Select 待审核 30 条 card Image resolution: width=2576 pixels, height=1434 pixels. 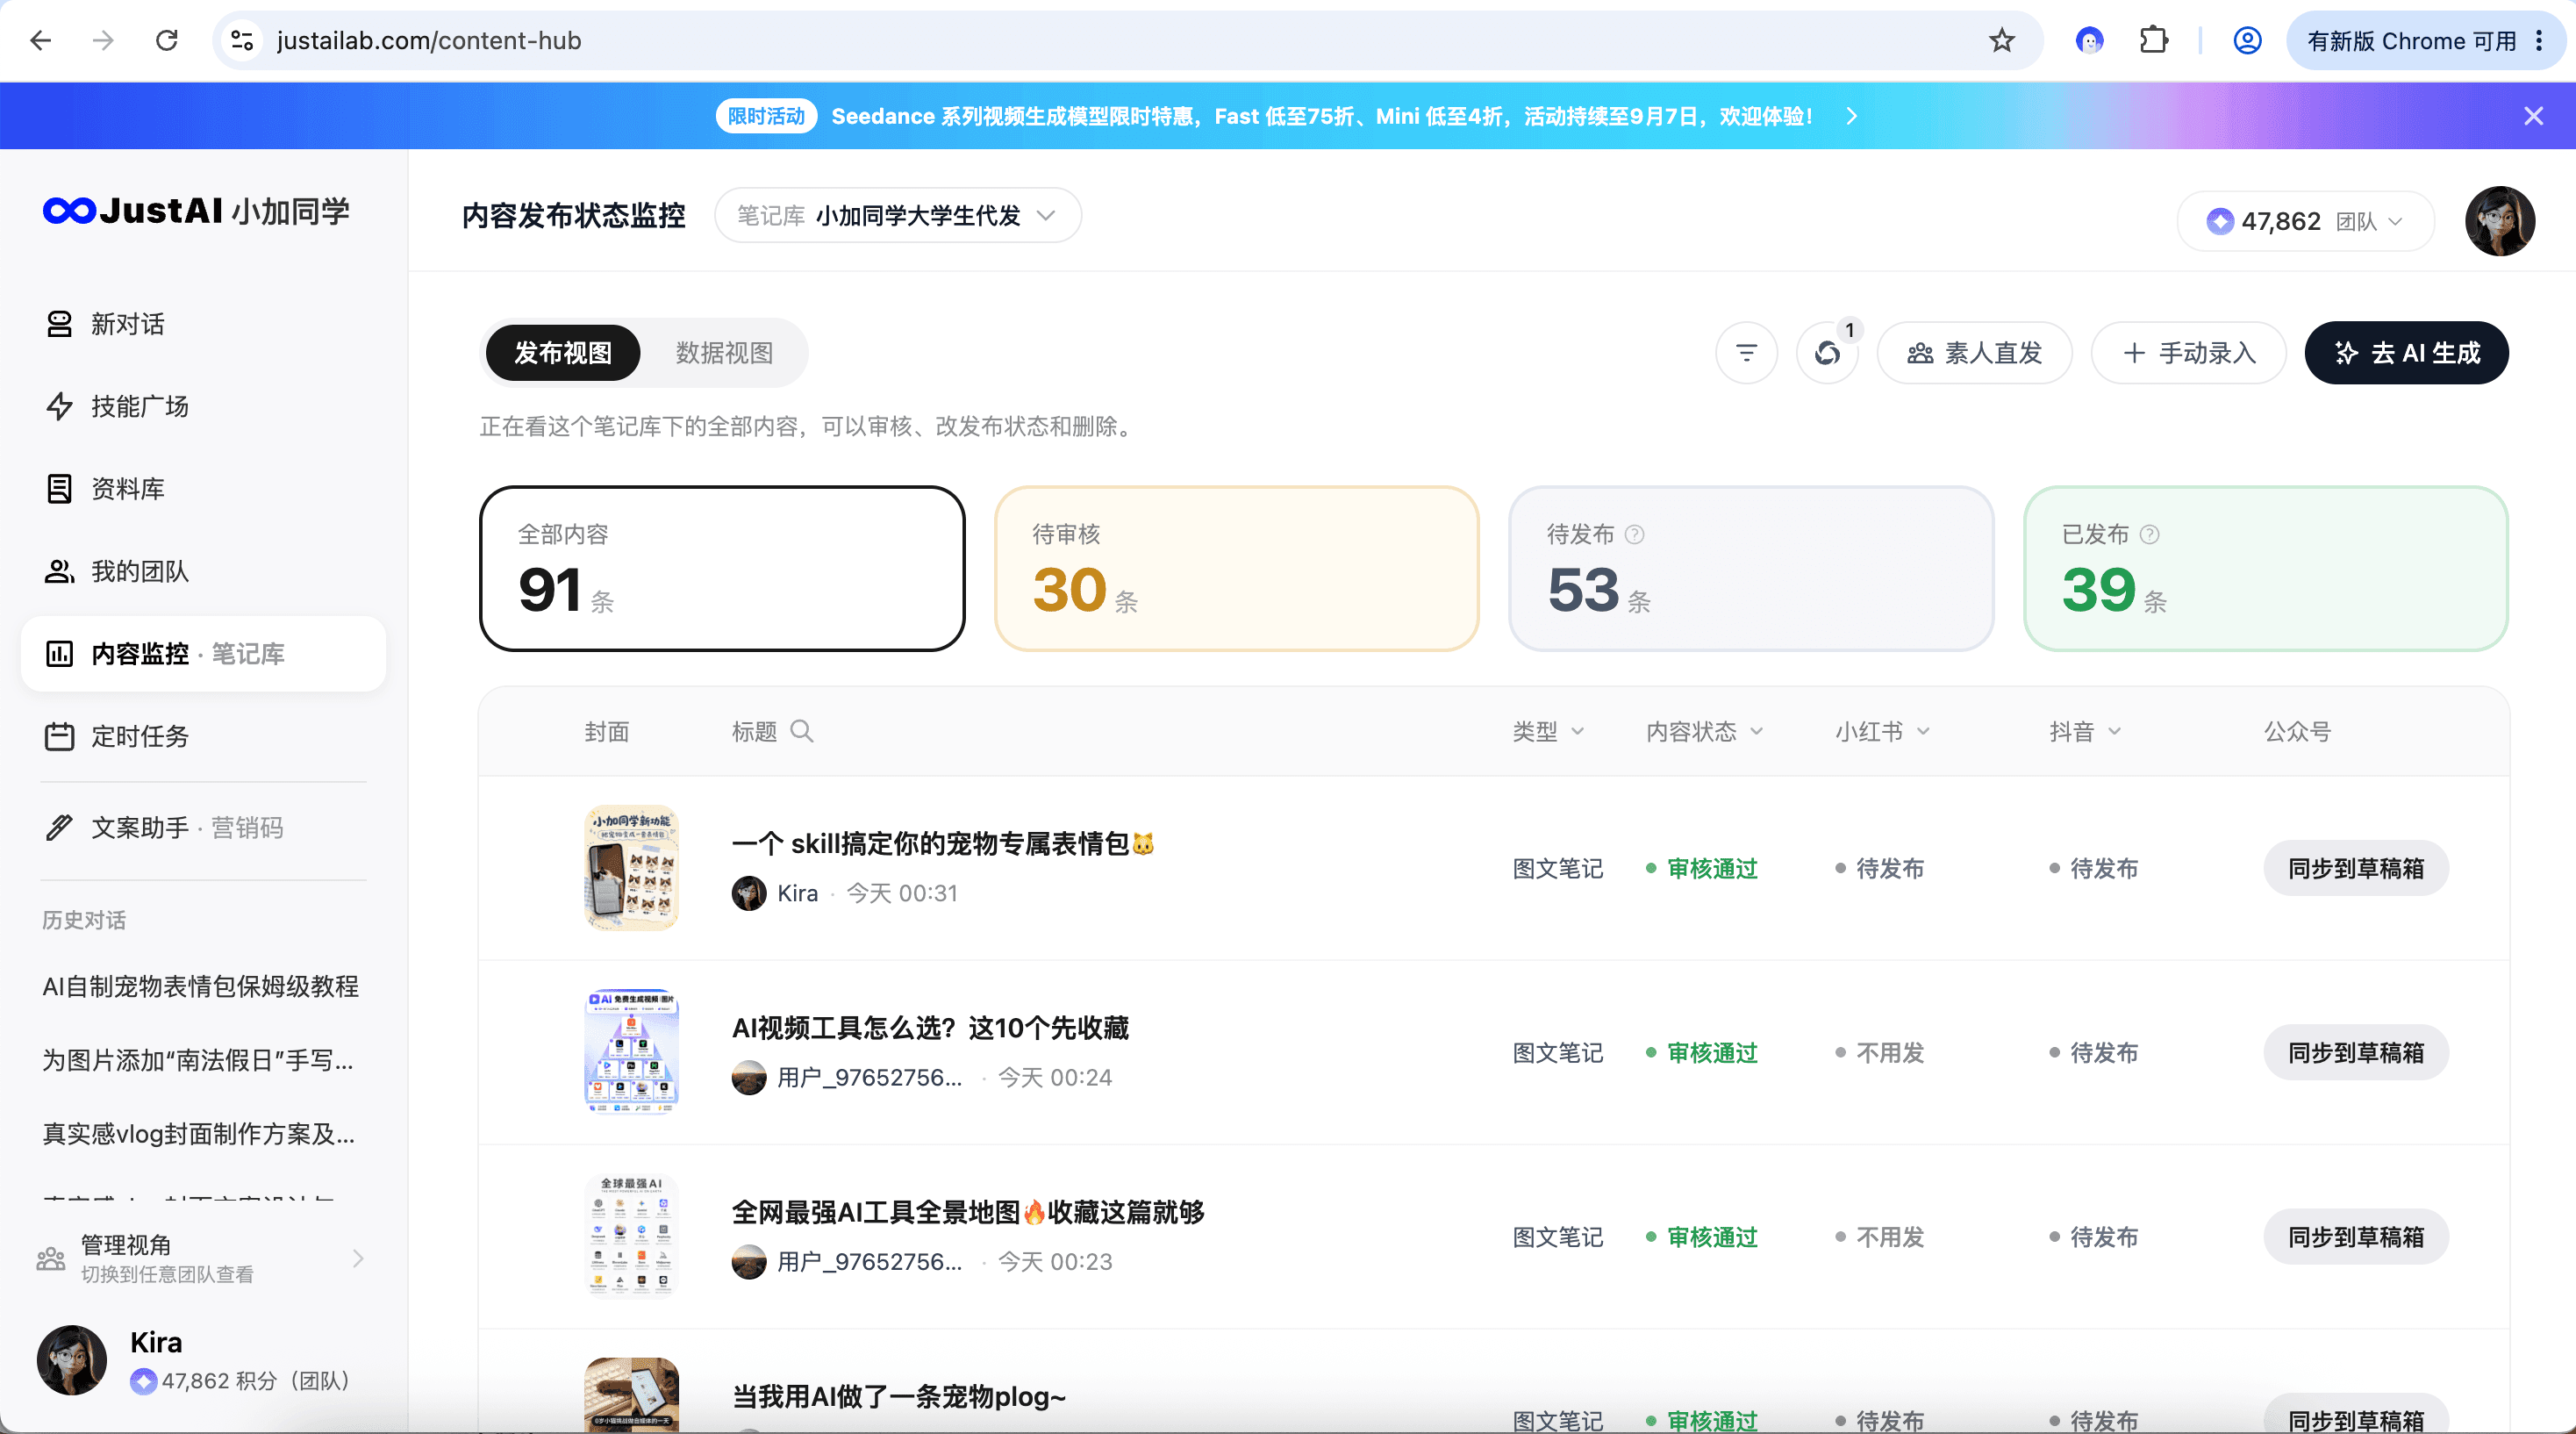point(1236,569)
